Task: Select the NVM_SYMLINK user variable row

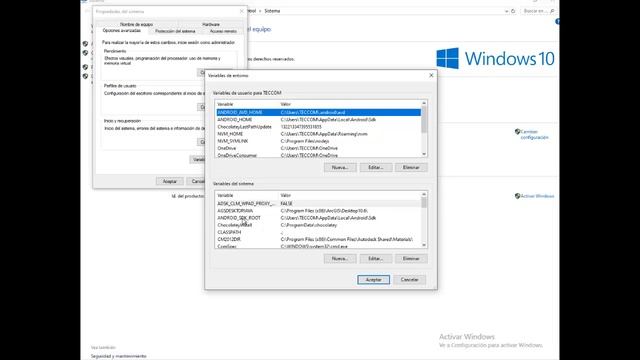Action: click(x=318, y=141)
